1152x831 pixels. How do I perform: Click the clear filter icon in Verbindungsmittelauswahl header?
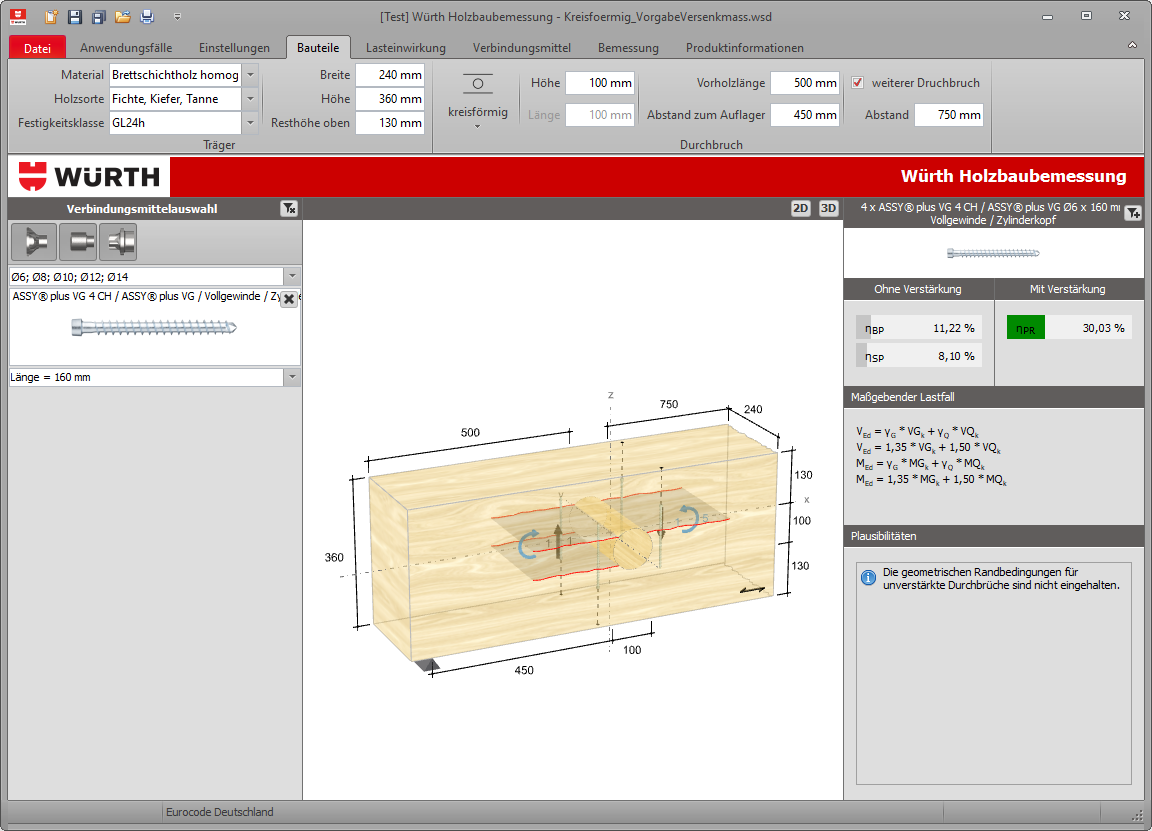289,209
